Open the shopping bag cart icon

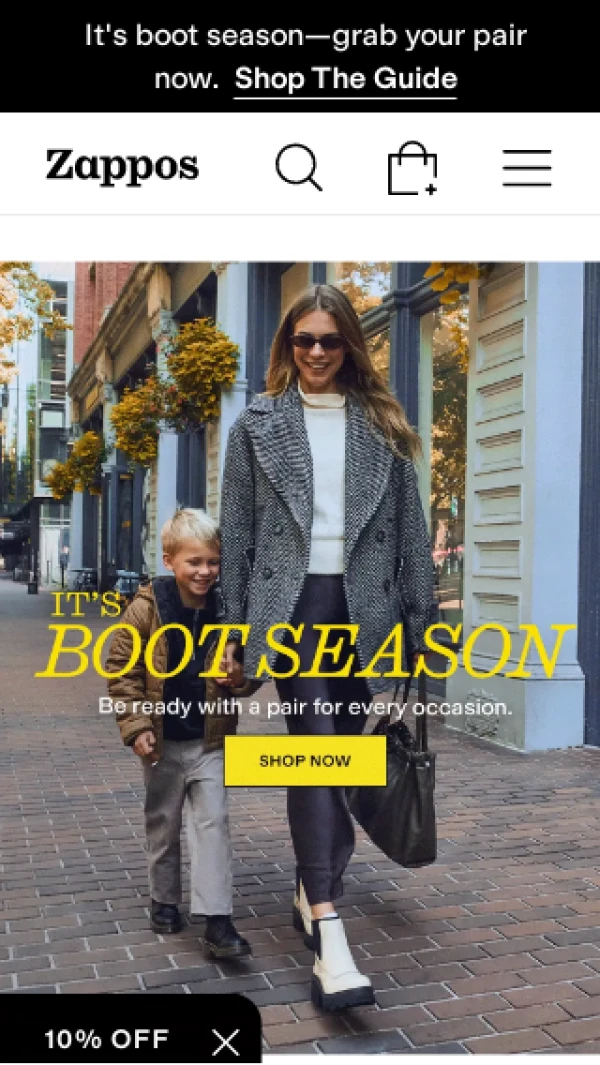[412, 168]
